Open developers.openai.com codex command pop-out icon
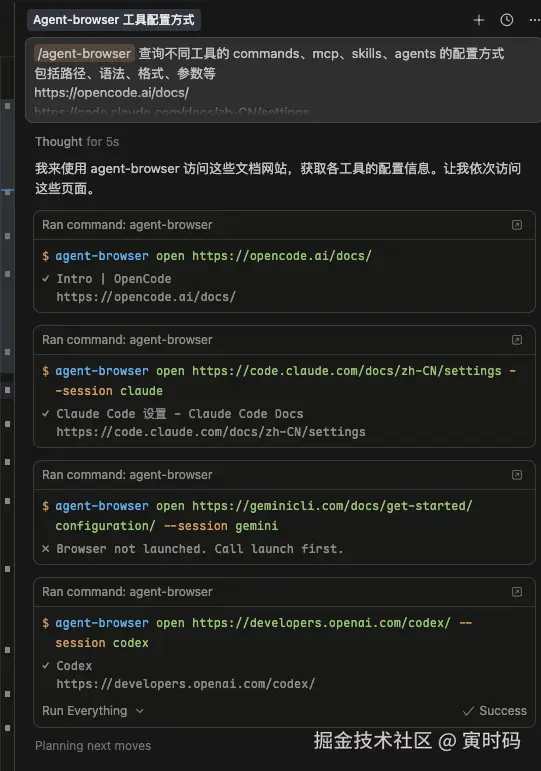This screenshot has height=771, width=541. tap(517, 592)
